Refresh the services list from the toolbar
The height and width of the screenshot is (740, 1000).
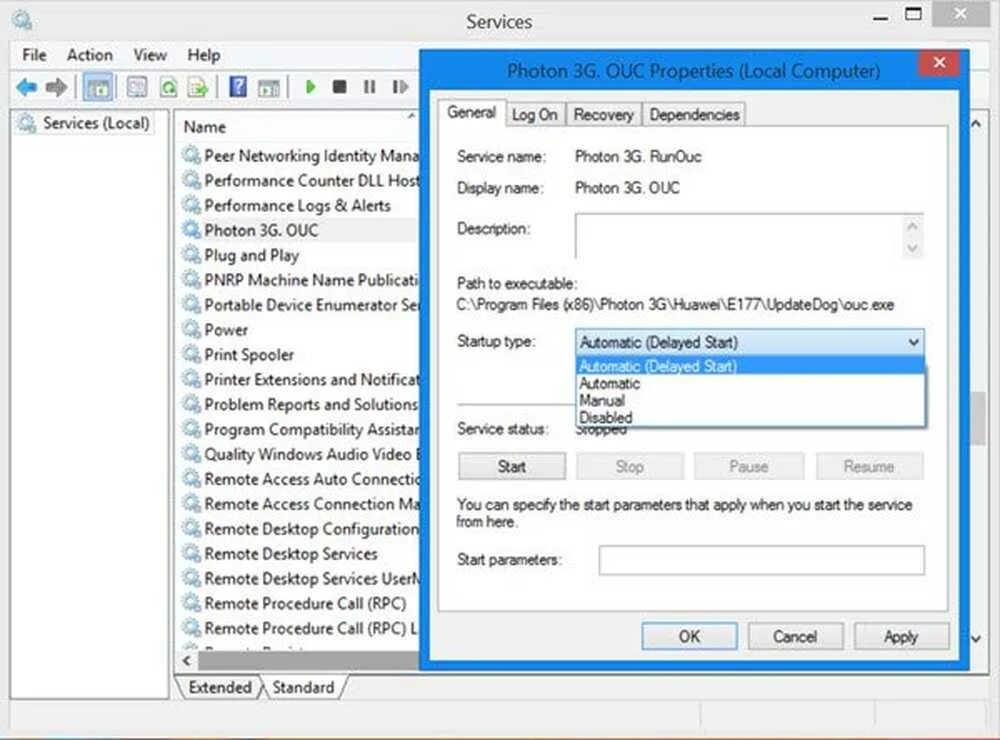pos(168,87)
